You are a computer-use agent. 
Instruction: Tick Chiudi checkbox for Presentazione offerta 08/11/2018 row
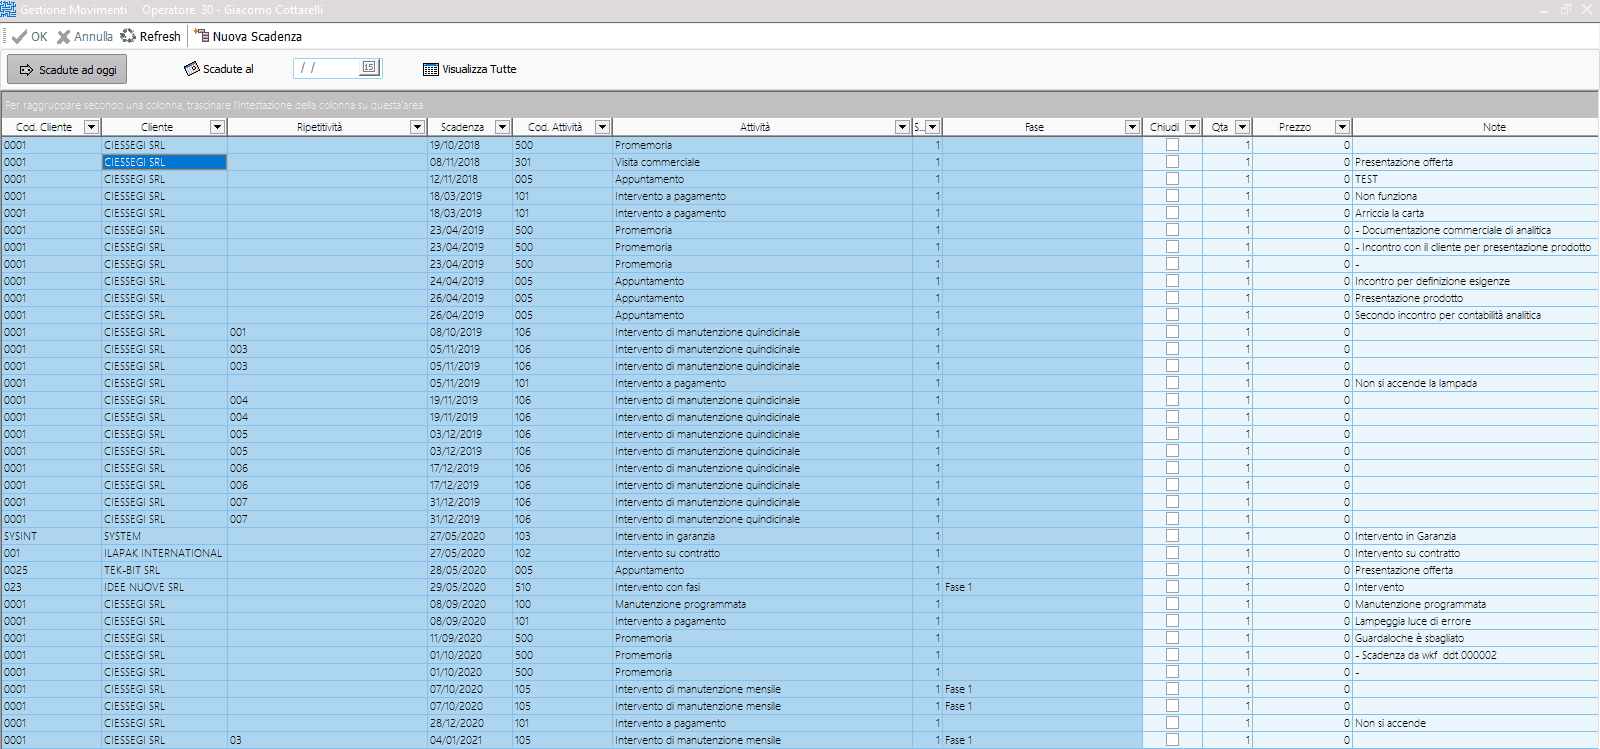(1172, 162)
